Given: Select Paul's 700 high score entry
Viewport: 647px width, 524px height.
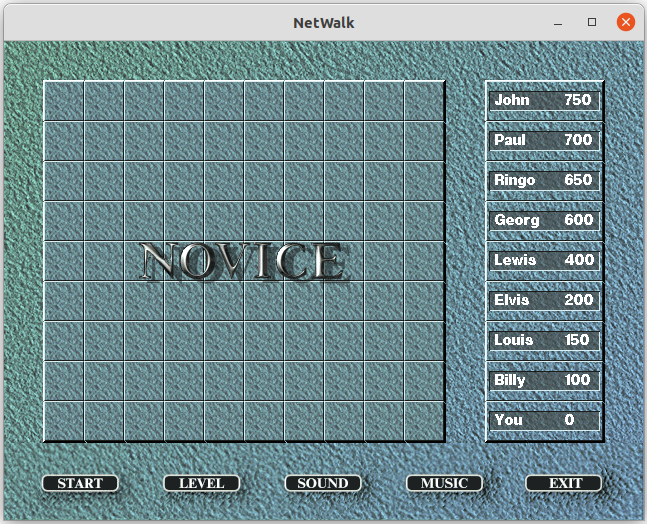Looking at the screenshot, I should point(544,140).
